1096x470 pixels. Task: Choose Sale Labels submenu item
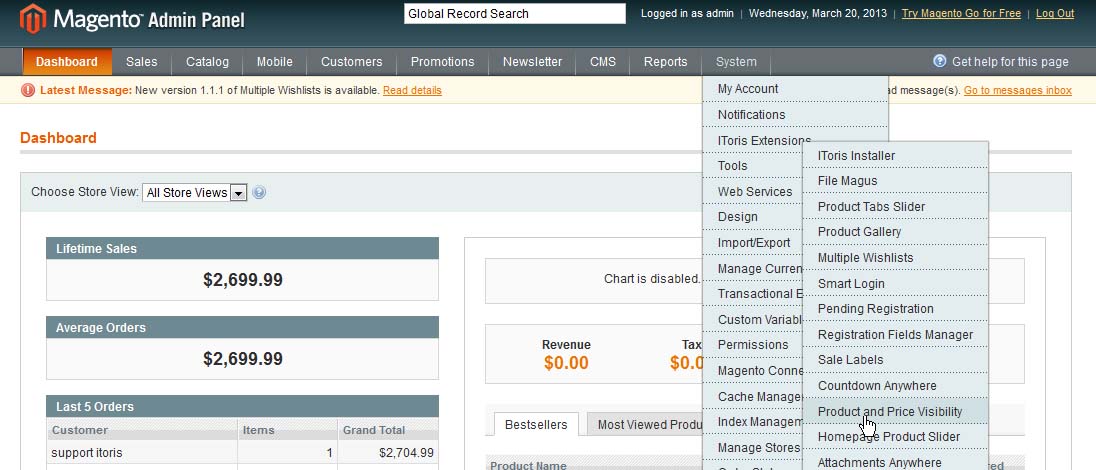[x=895, y=360]
